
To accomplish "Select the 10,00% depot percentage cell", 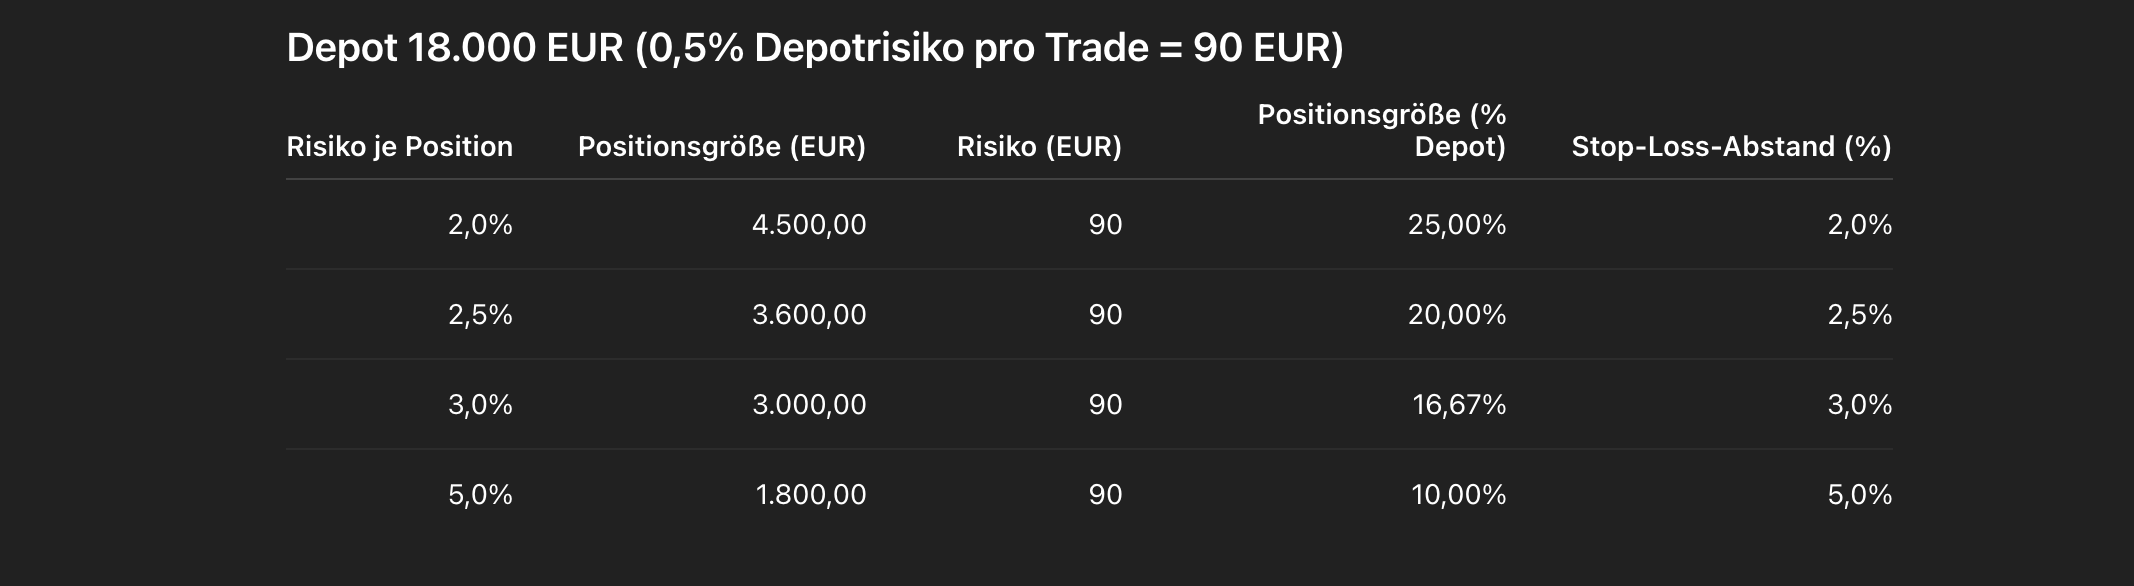I will click(x=1458, y=495).
